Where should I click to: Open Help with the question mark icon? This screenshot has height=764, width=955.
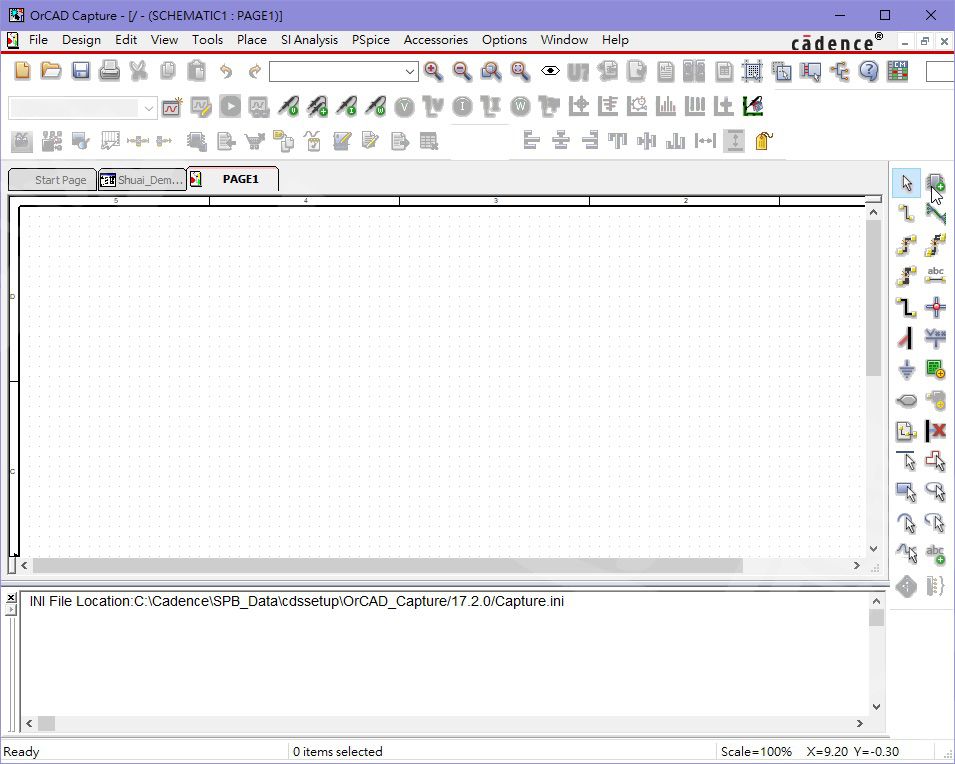(x=869, y=71)
